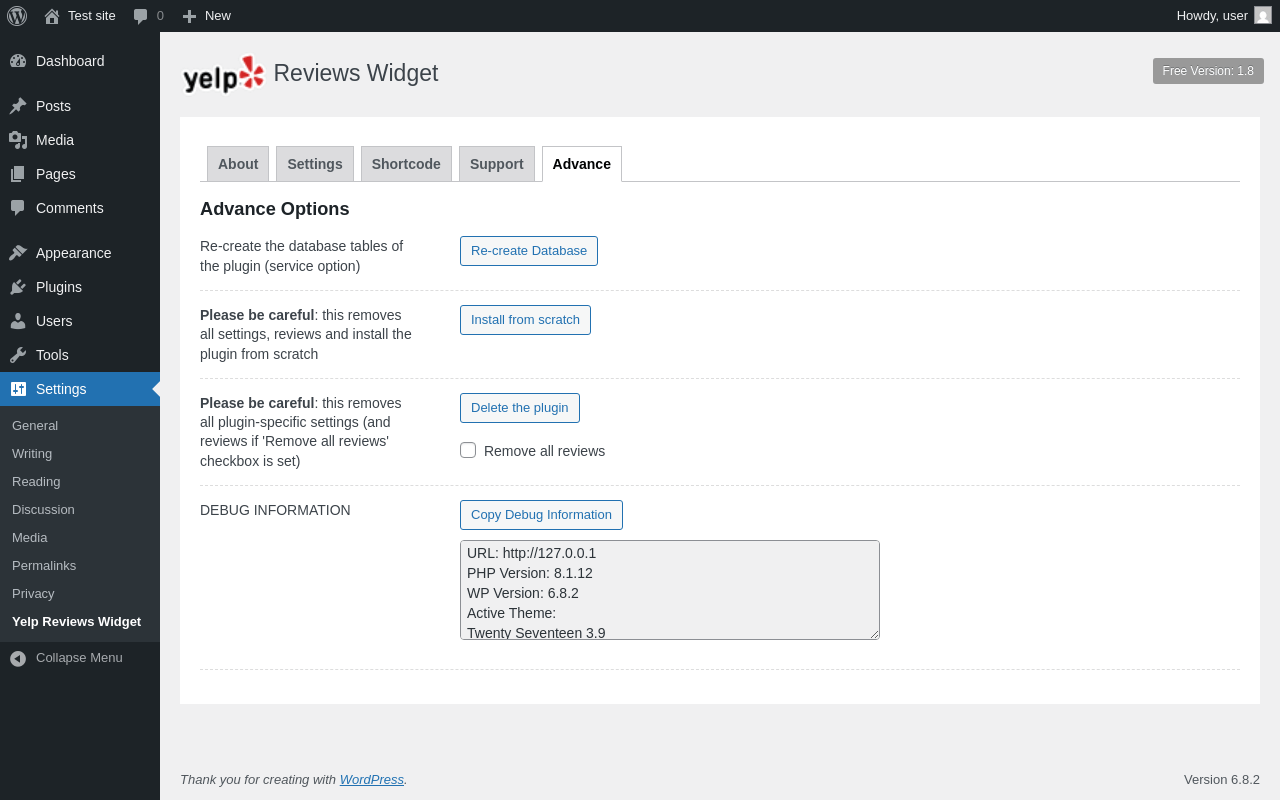Click the WordPress logo icon
1280x800 pixels.
pos(17,16)
